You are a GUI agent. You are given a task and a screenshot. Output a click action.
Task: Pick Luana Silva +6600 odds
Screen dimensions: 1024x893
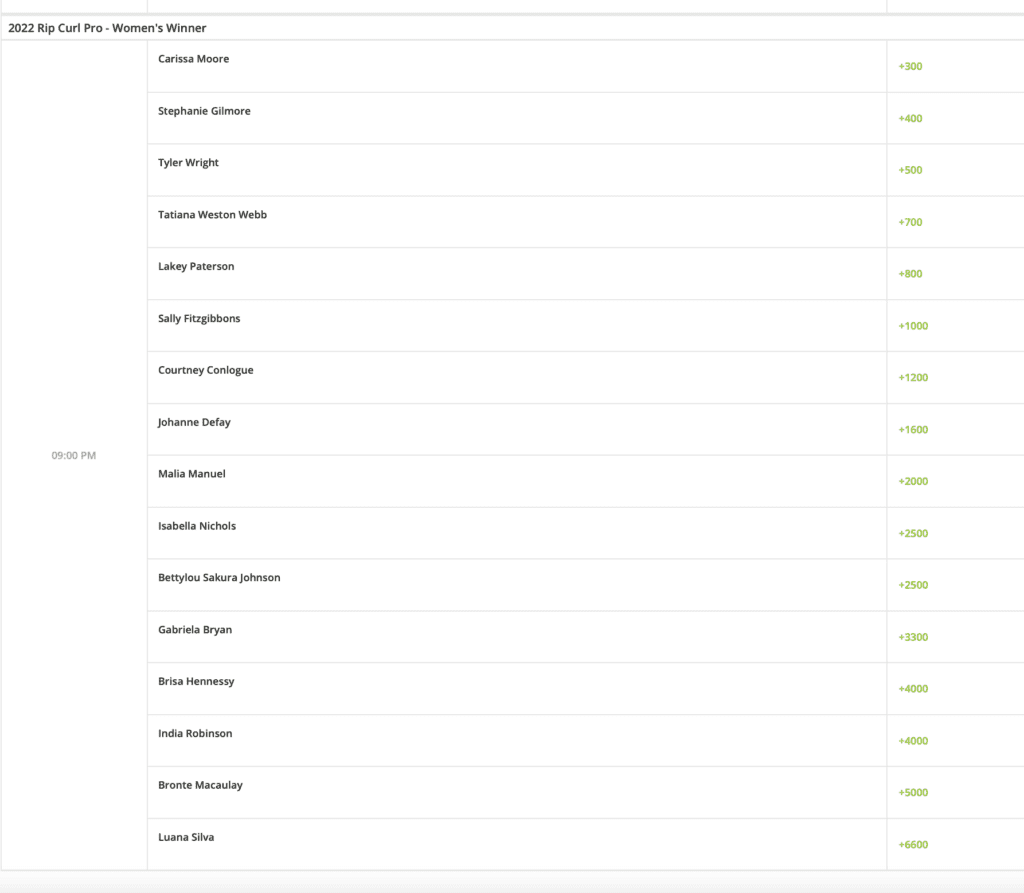(x=913, y=845)
